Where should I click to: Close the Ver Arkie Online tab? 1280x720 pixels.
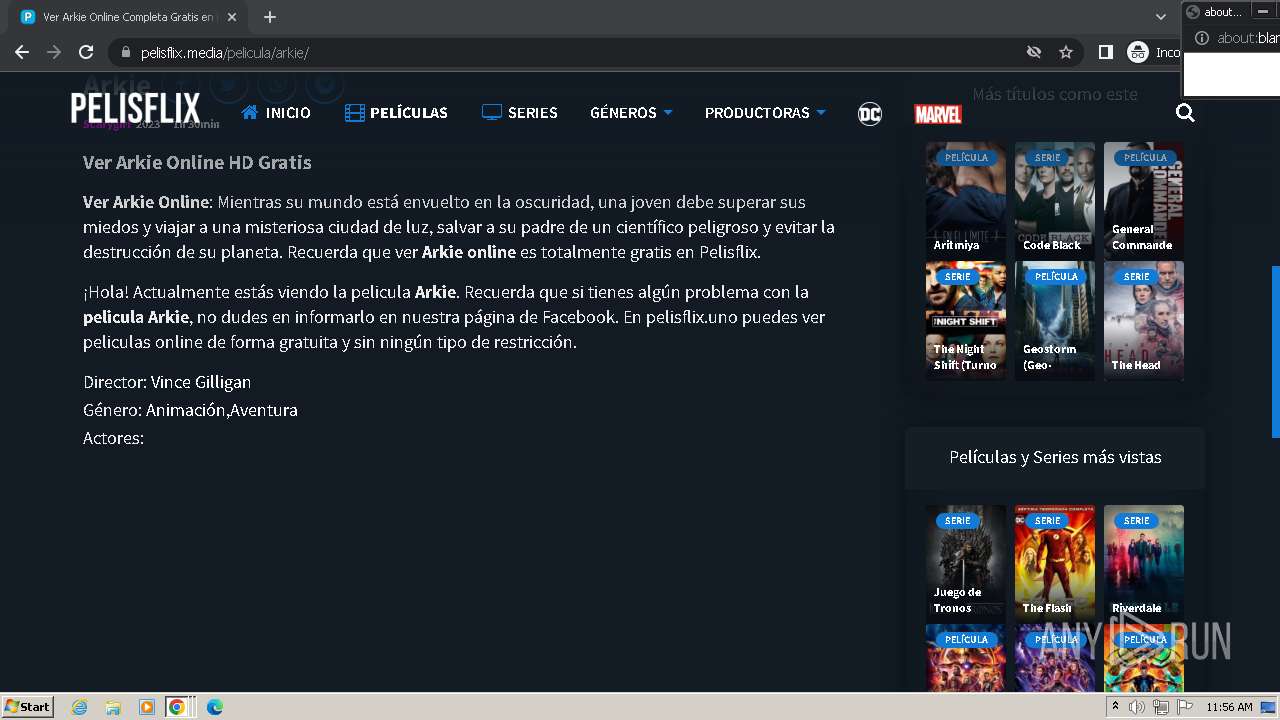tap(232, 17)
